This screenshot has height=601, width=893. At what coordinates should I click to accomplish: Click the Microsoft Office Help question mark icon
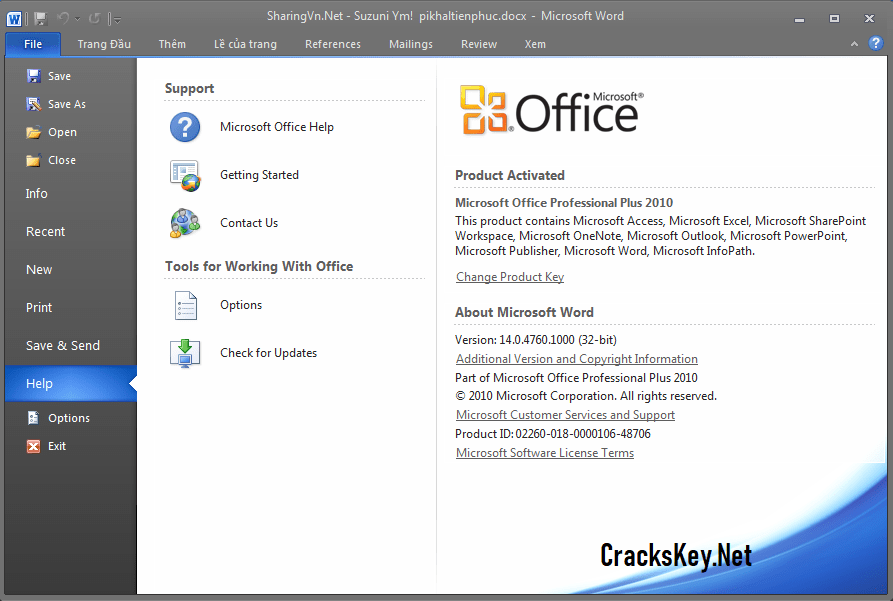click(185, 127)
